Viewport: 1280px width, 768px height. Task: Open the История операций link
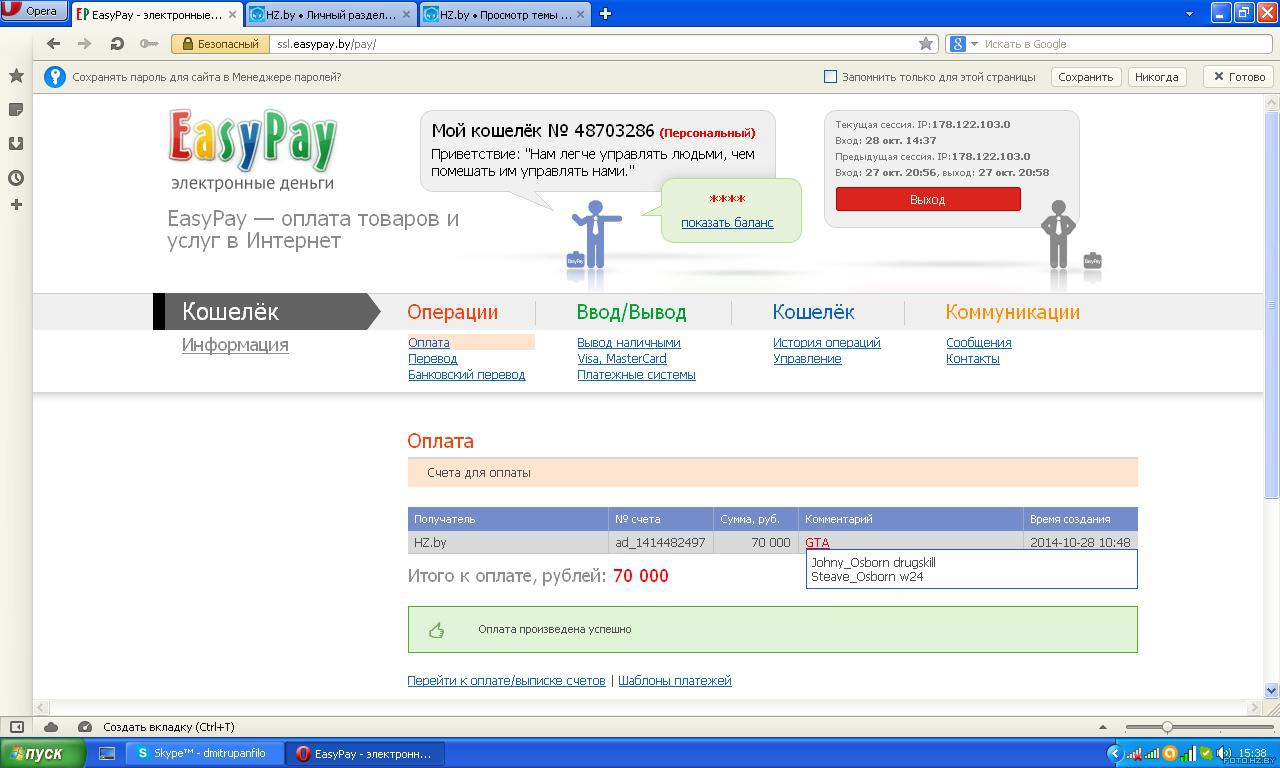[x=826, y=342]
